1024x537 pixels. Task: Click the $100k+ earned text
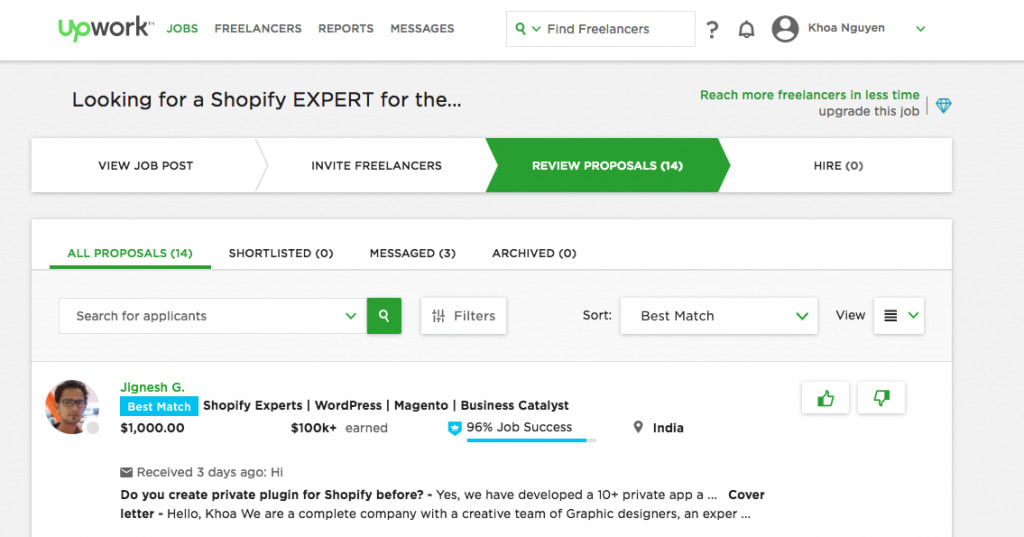[x=339, y=428]
